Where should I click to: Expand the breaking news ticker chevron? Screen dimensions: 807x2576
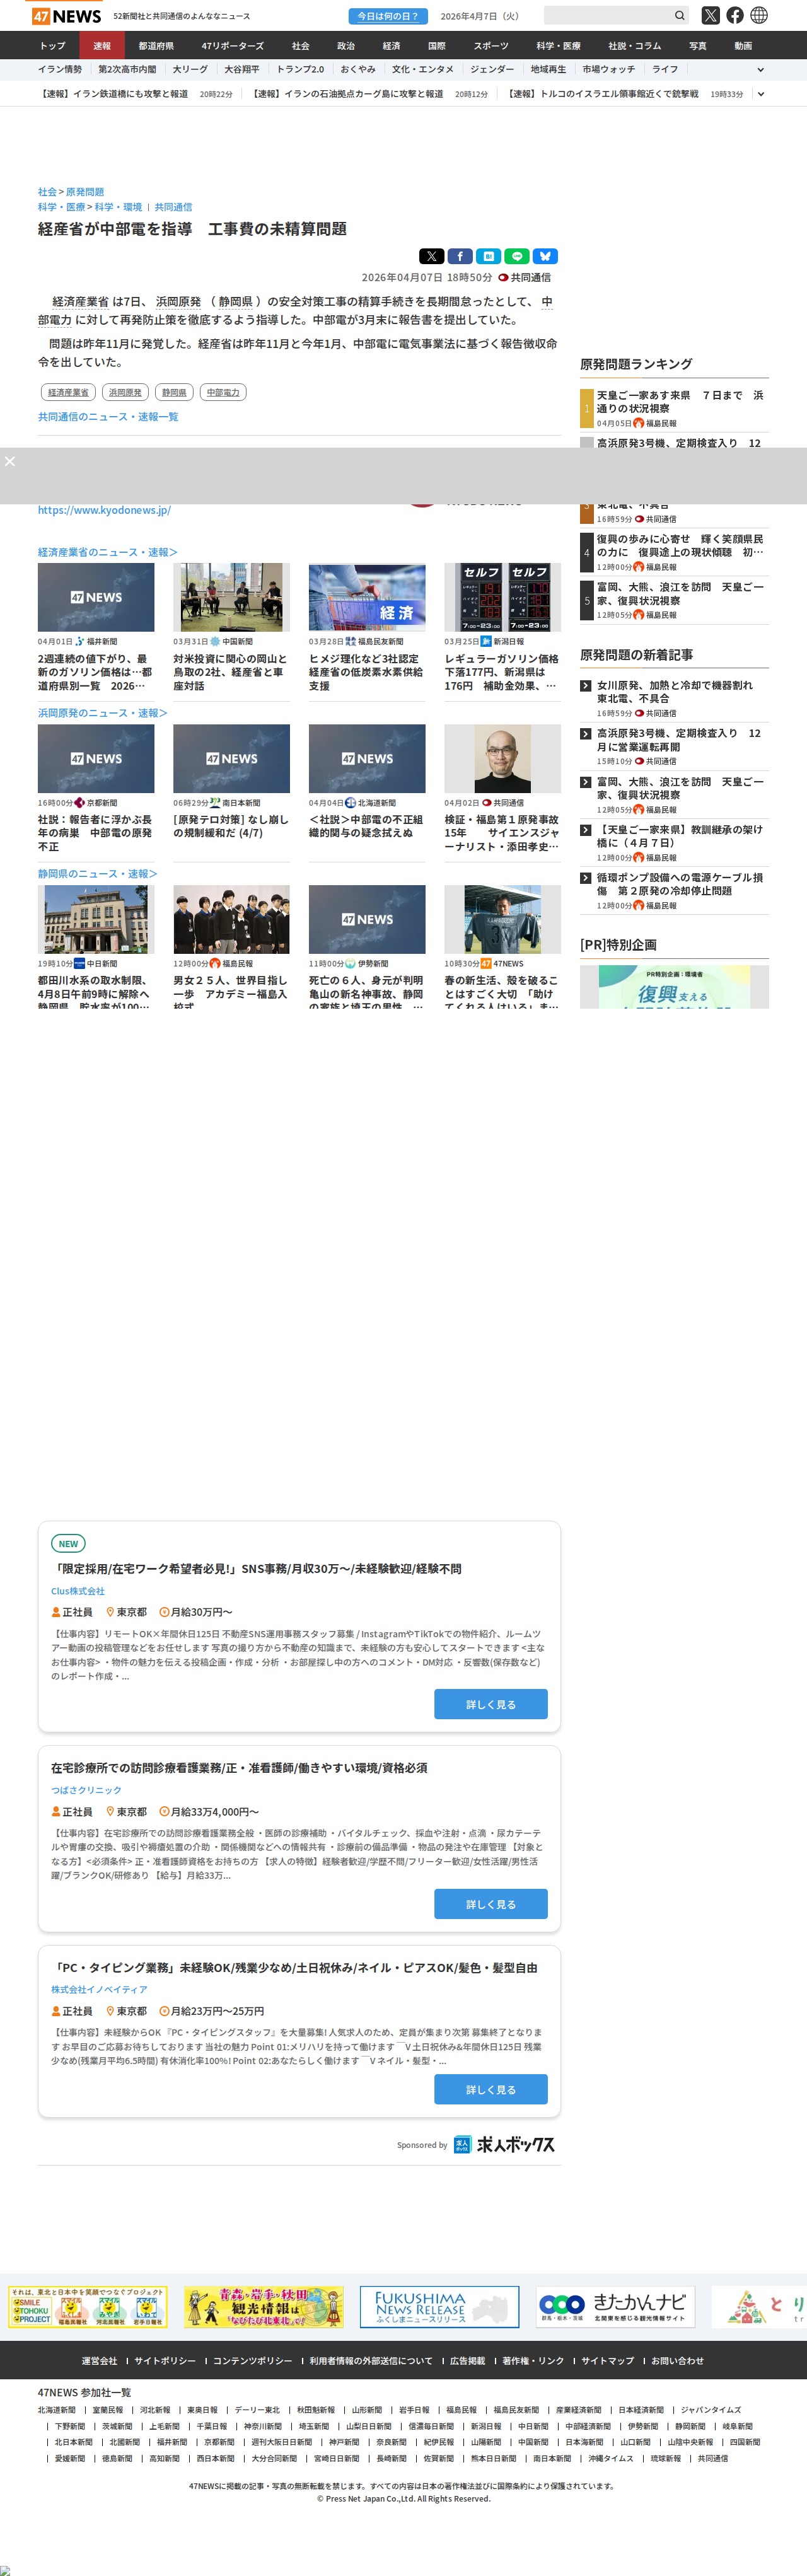pos(760,94)
